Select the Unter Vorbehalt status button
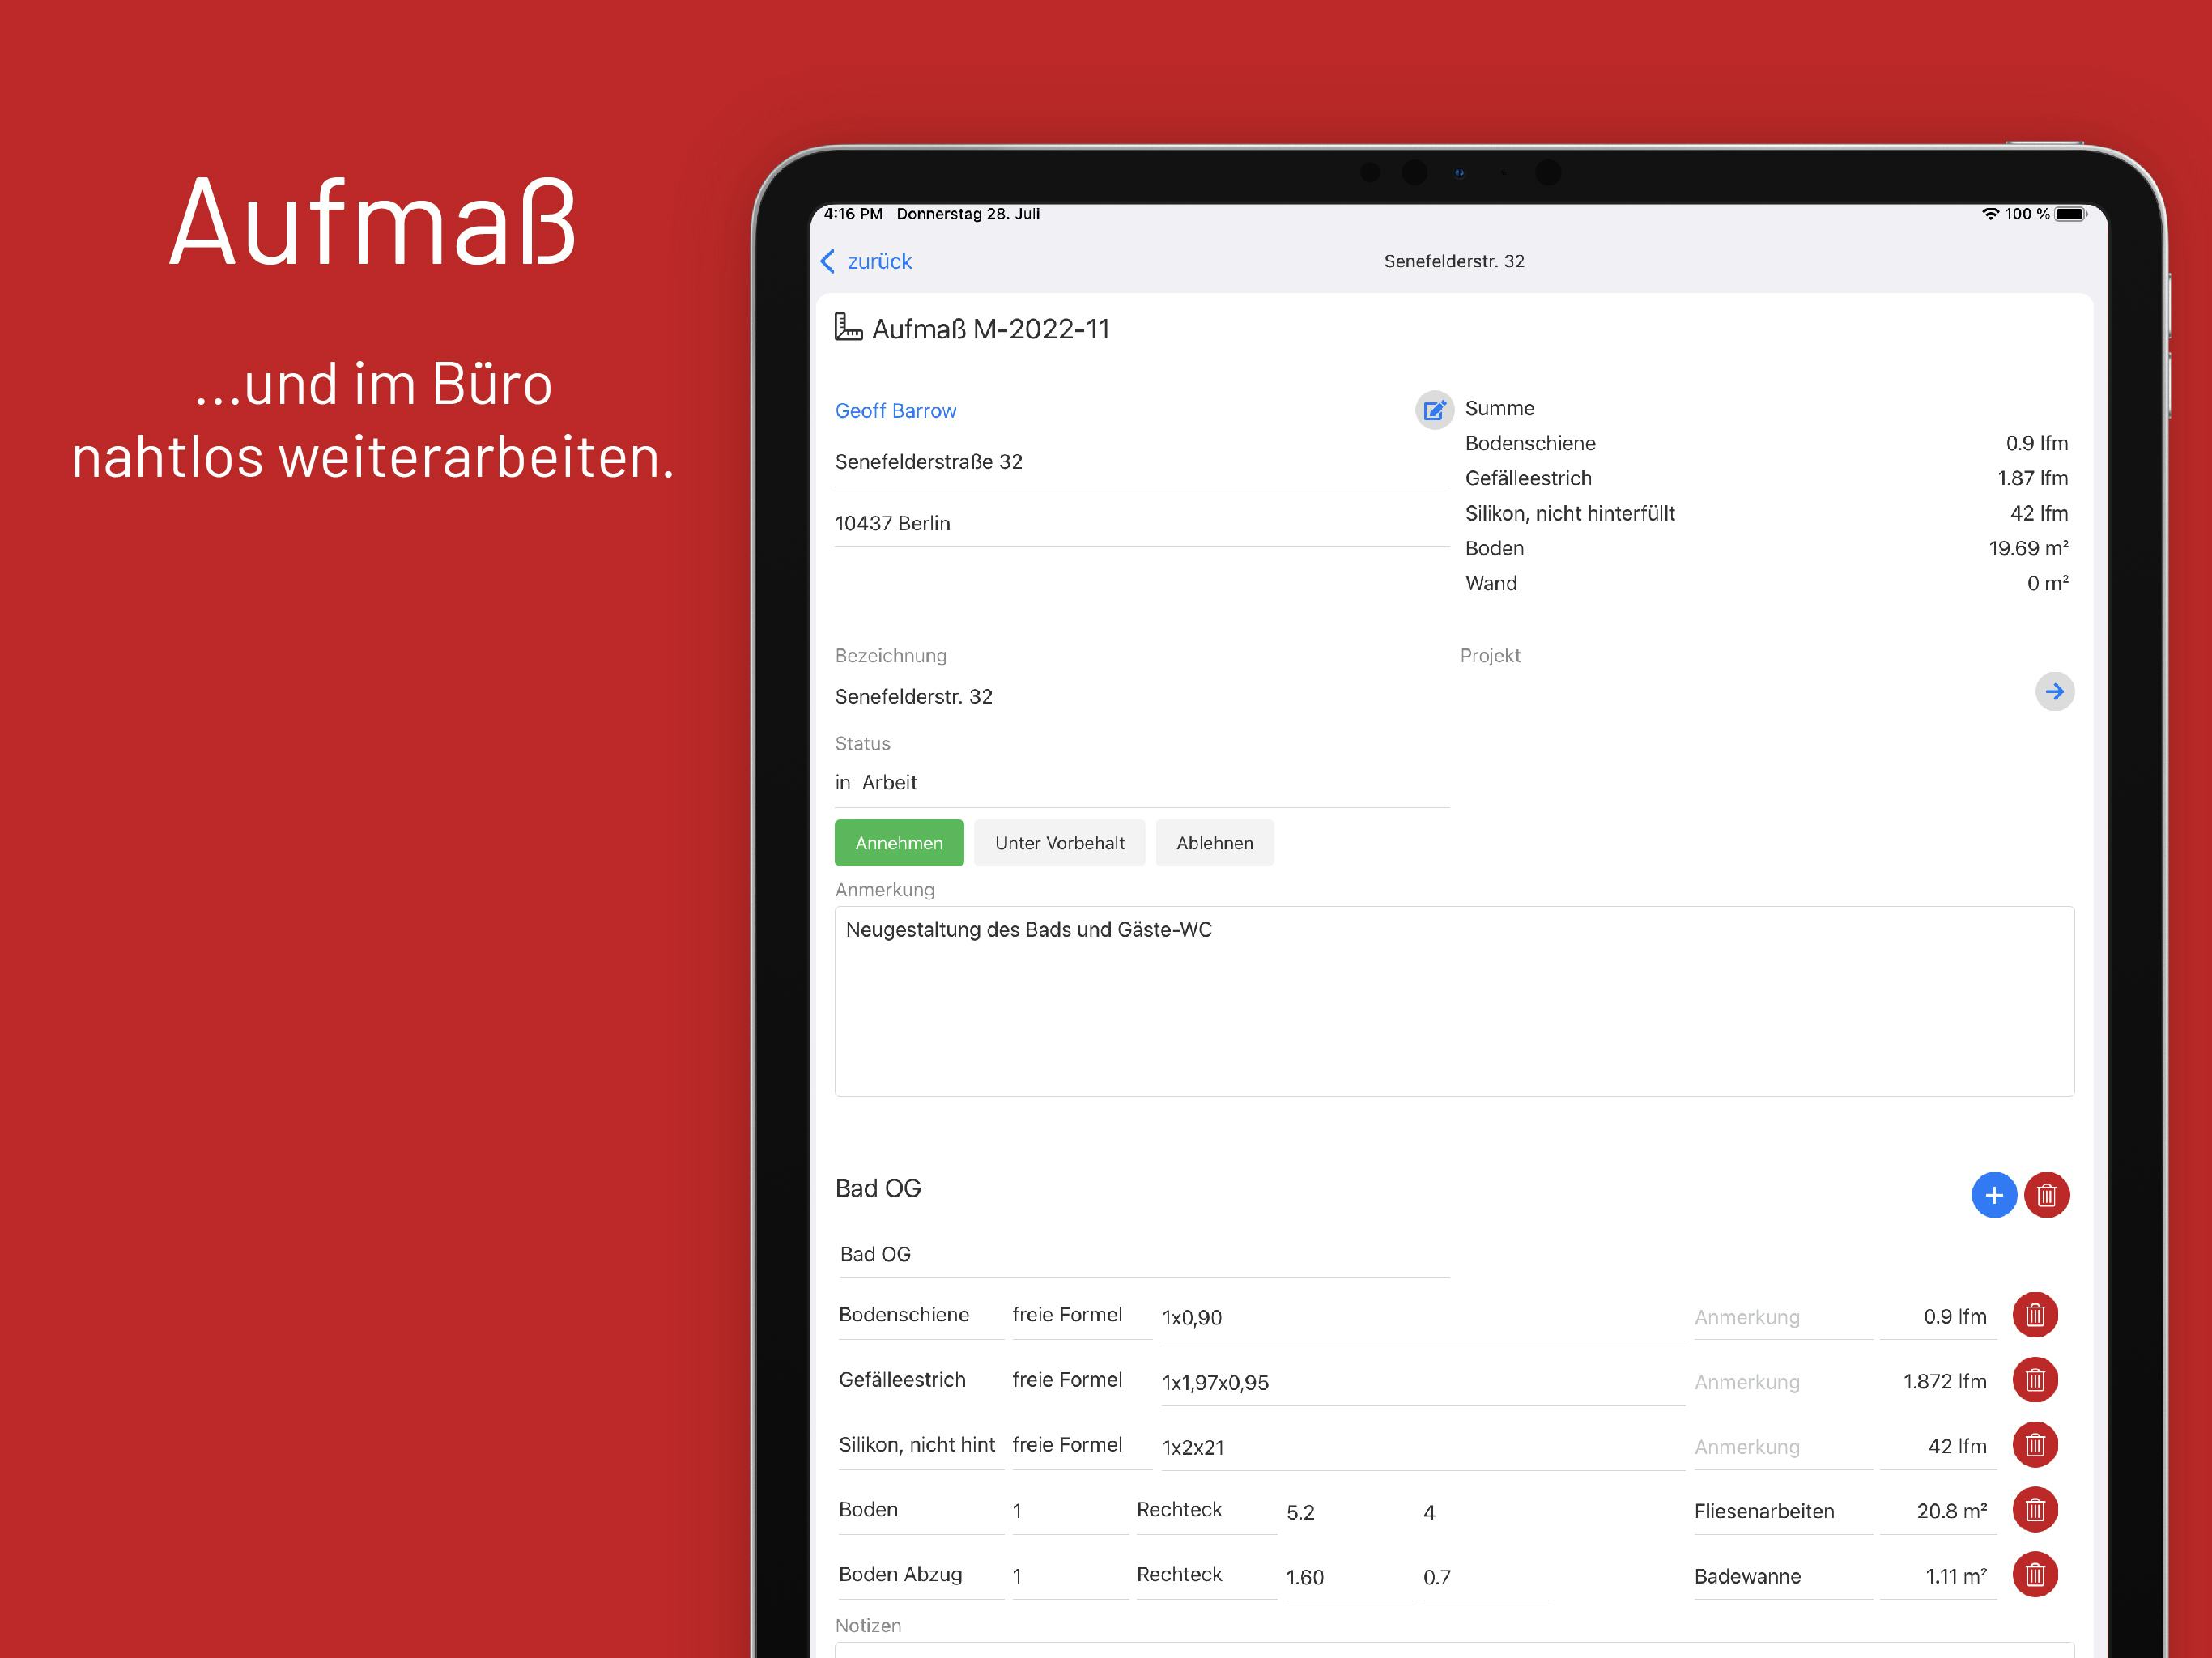The image size is (2212, 1658). 1059,843
